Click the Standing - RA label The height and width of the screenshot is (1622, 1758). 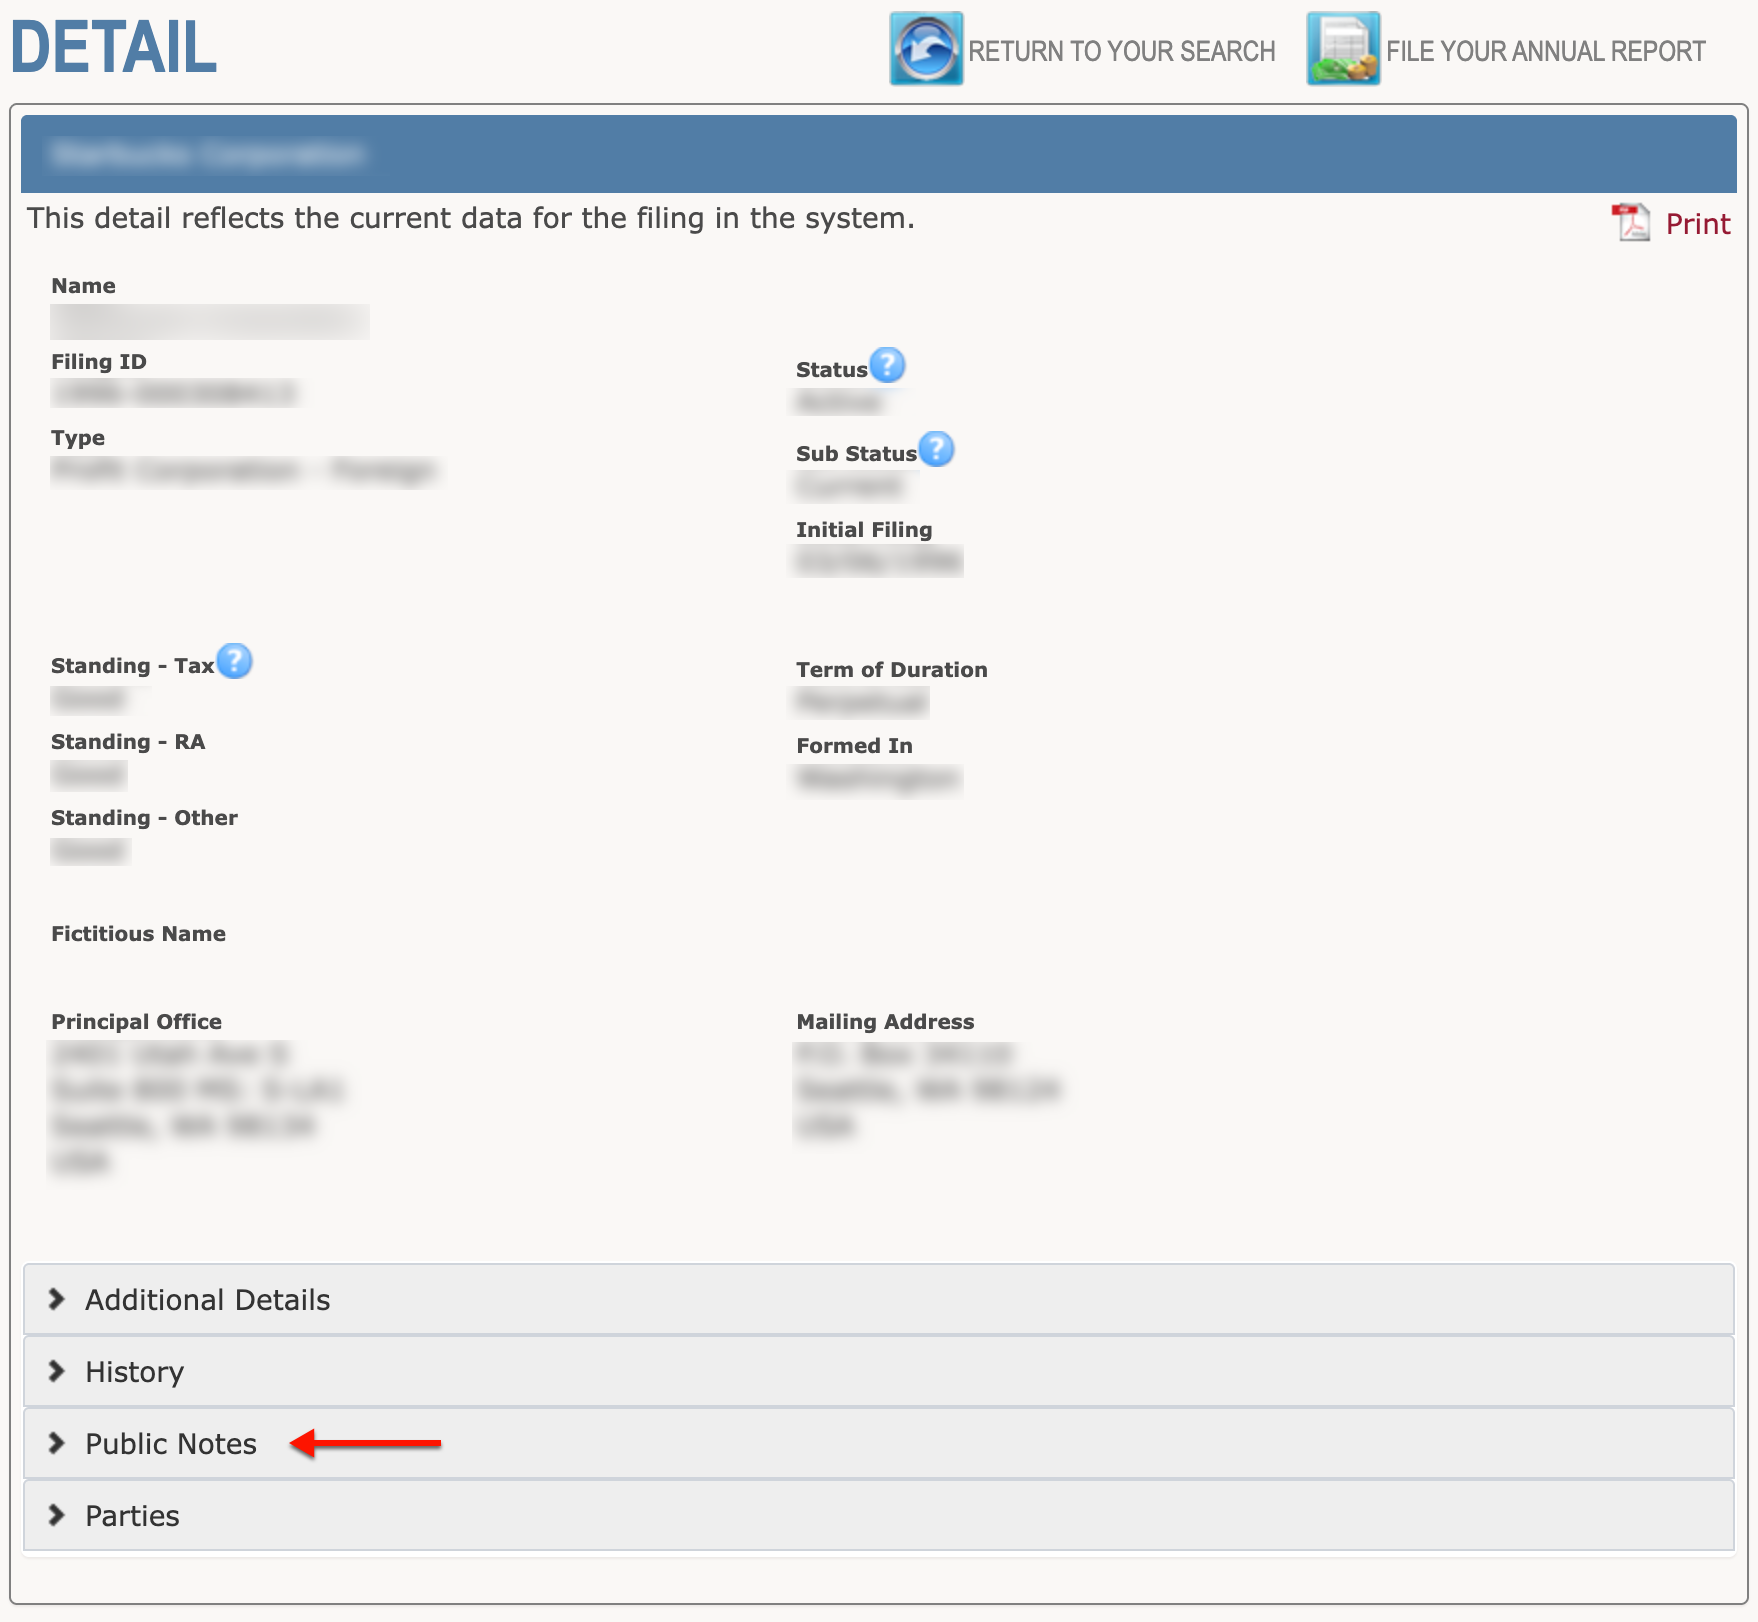[128, 742]
